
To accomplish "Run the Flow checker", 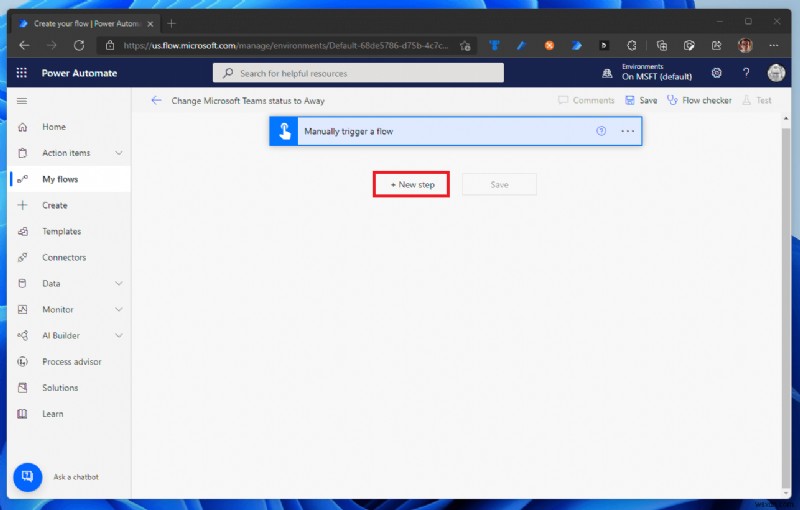I will click(x=699, y=100).
